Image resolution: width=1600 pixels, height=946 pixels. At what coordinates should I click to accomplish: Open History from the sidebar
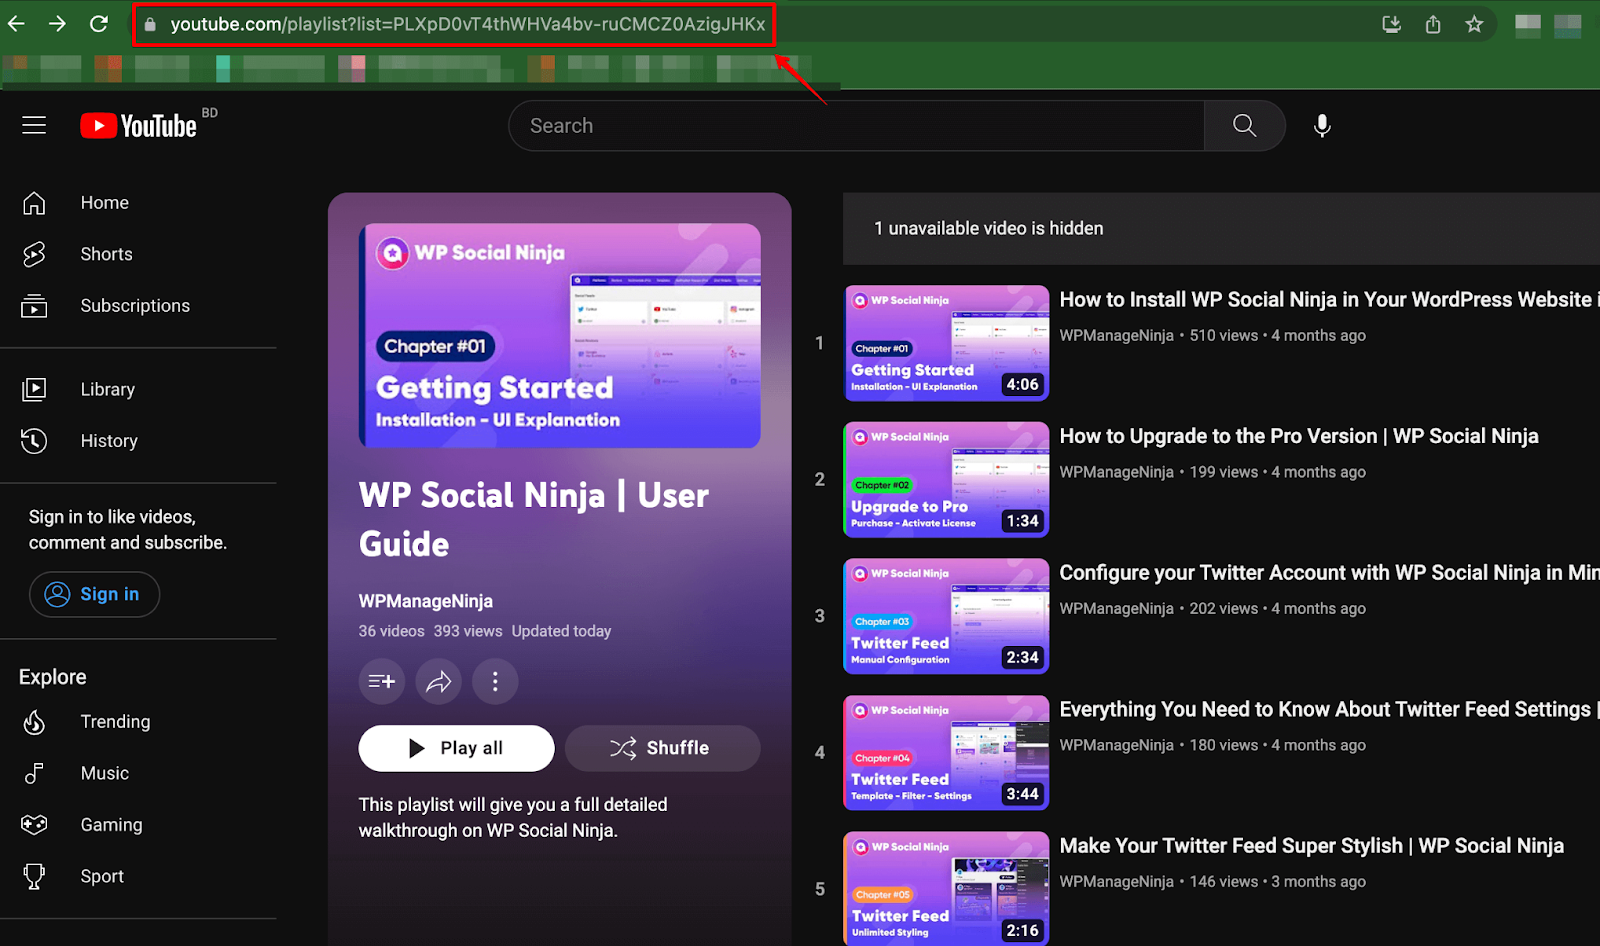coord(109,441)
